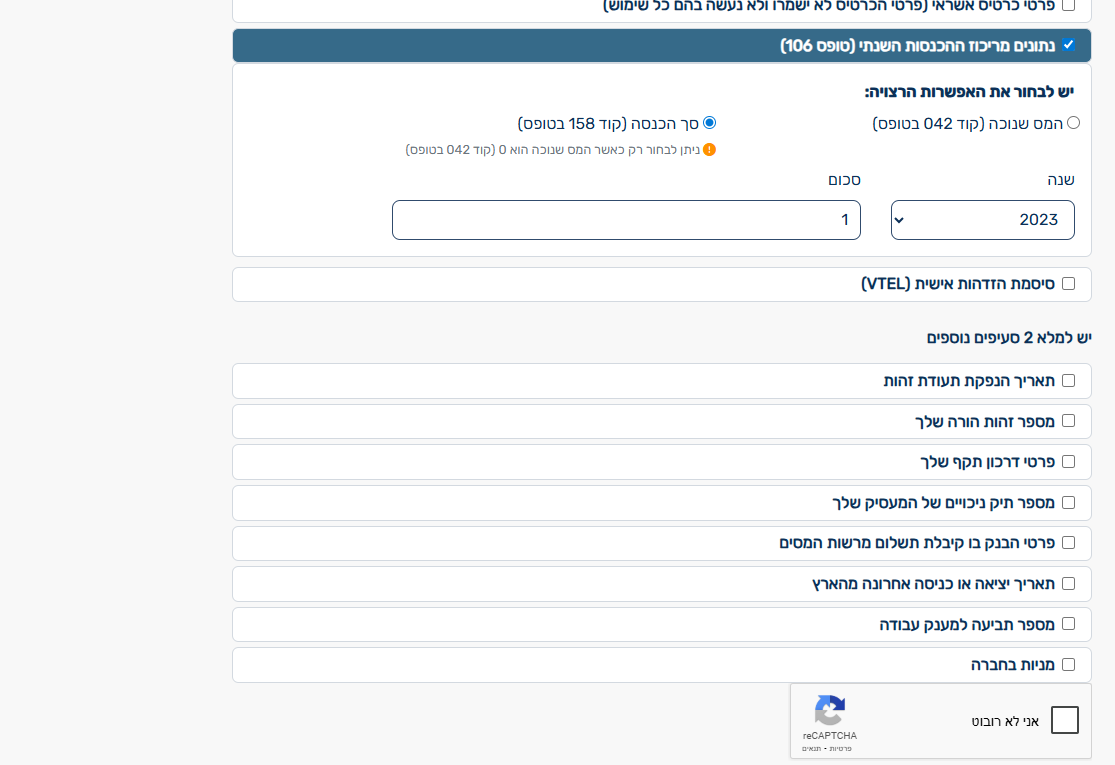Enable the bank payment details checkbox

pos(1068,542)
